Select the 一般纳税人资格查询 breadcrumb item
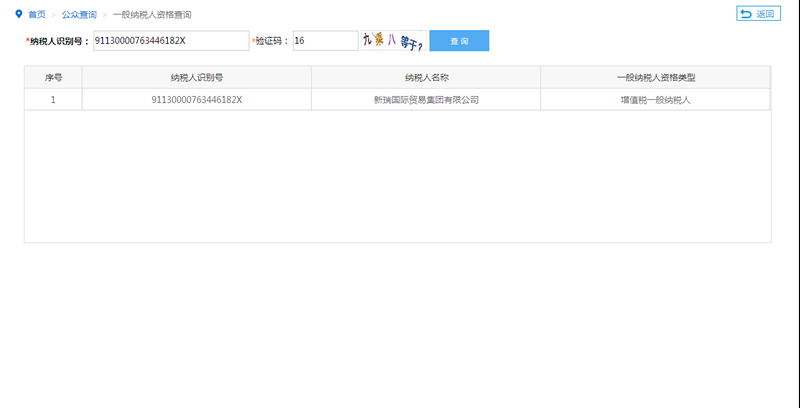This screenshot has width=800, height=408. click(152, 15)
